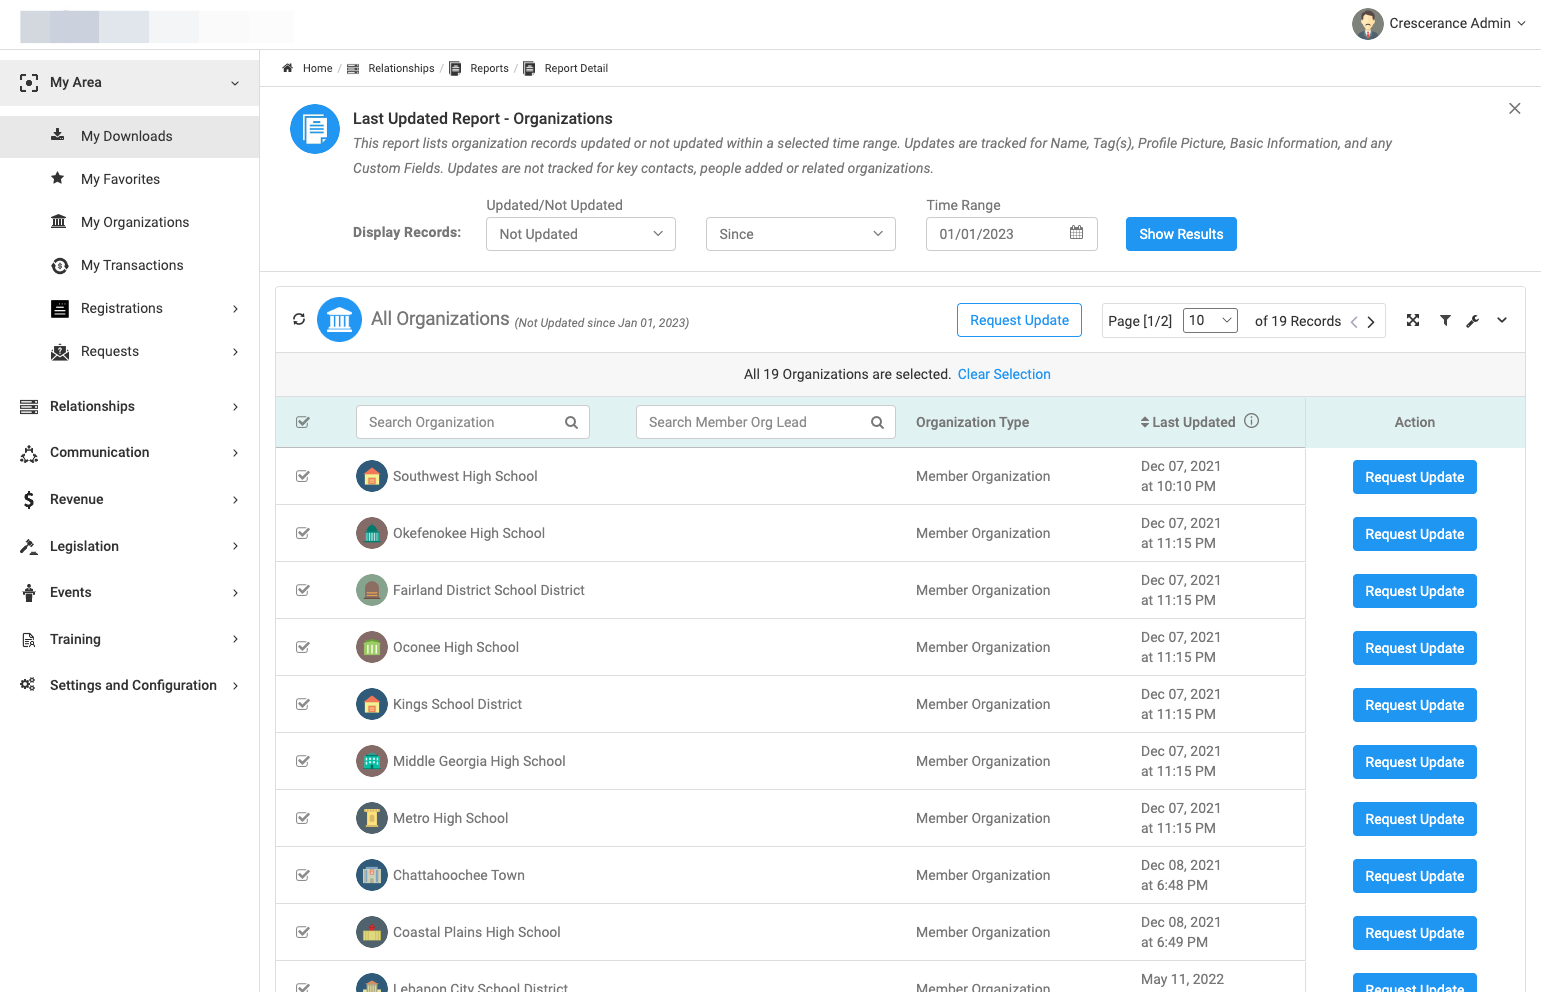Click the refresh icon beside All Organizations
The image size is (1541, 992).
298,320
